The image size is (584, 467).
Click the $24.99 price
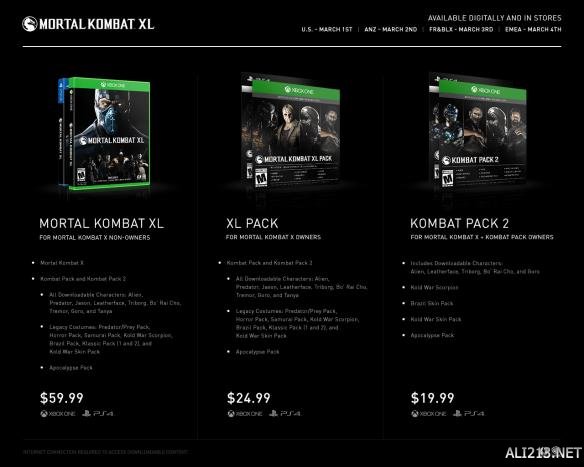click(x=249, y=398)
